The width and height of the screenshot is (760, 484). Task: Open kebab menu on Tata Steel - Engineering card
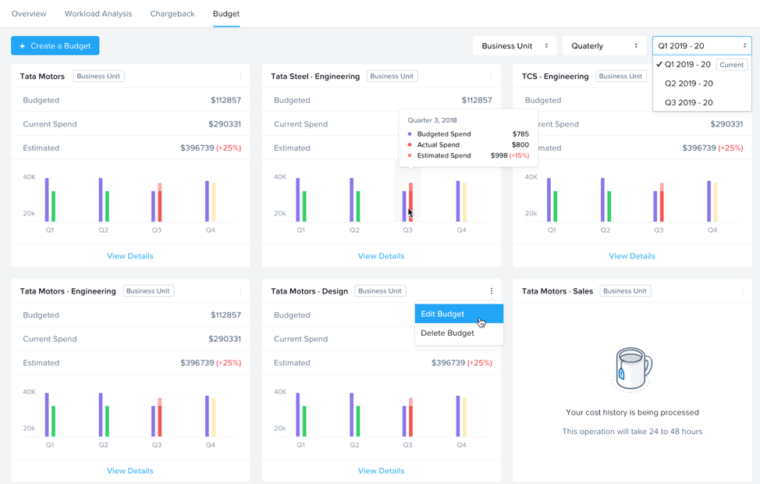[491, 76]
